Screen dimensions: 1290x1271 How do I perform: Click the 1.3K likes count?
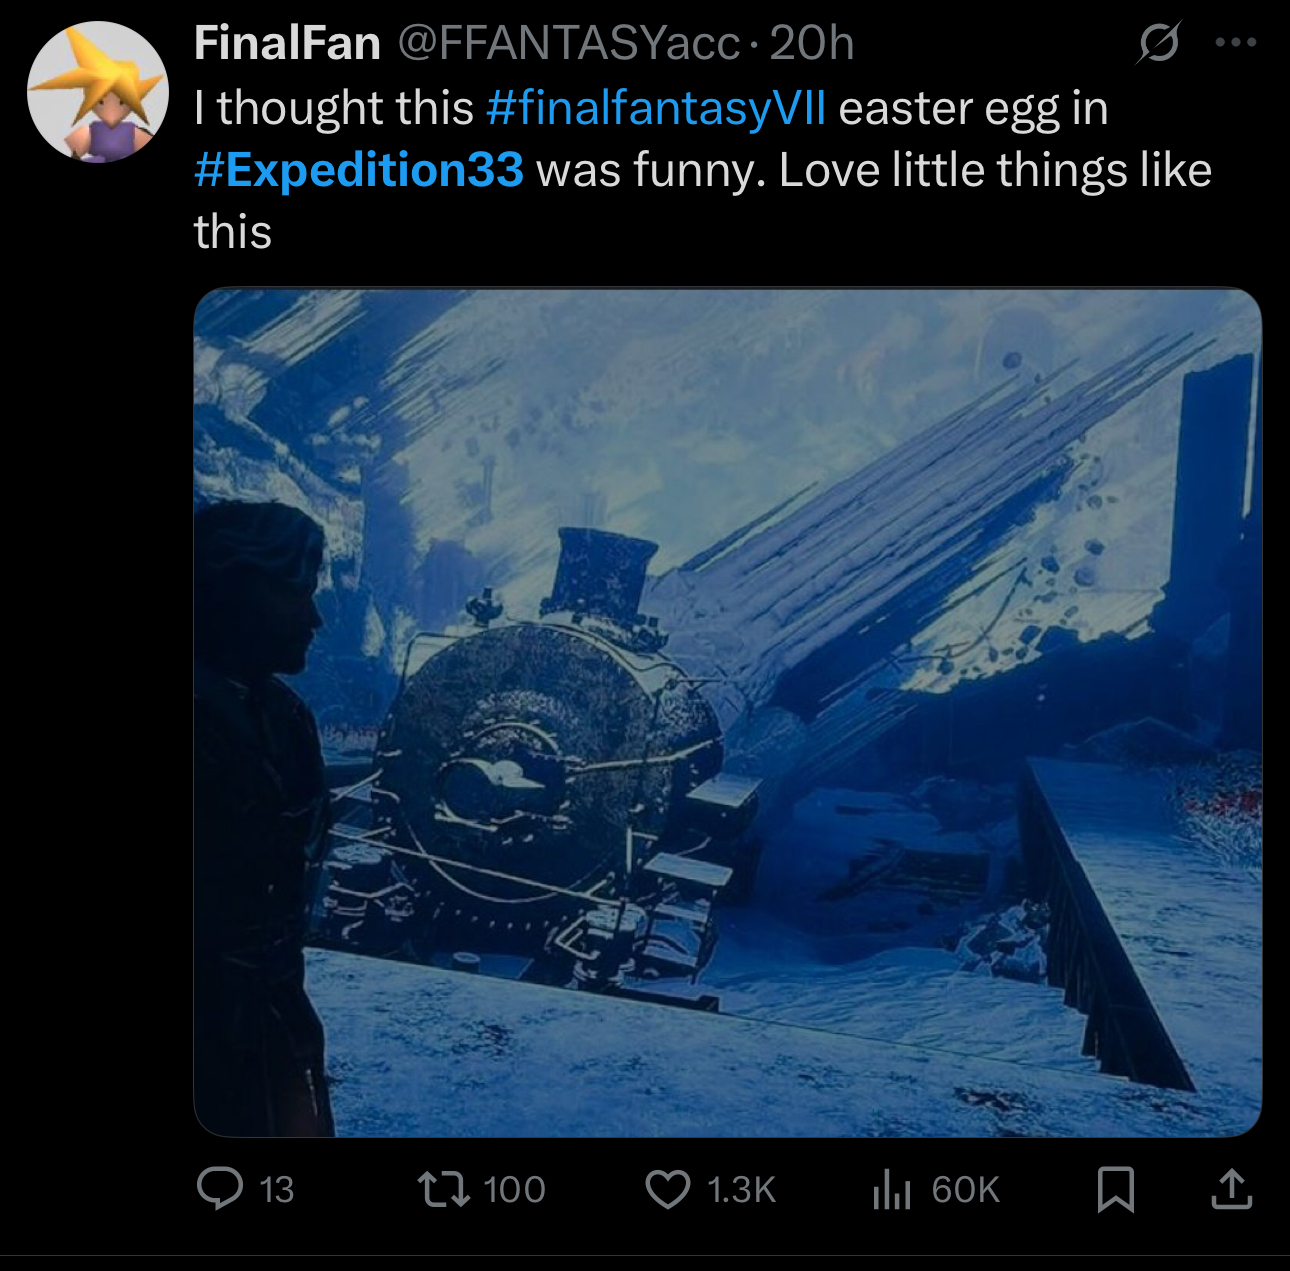741,1190
